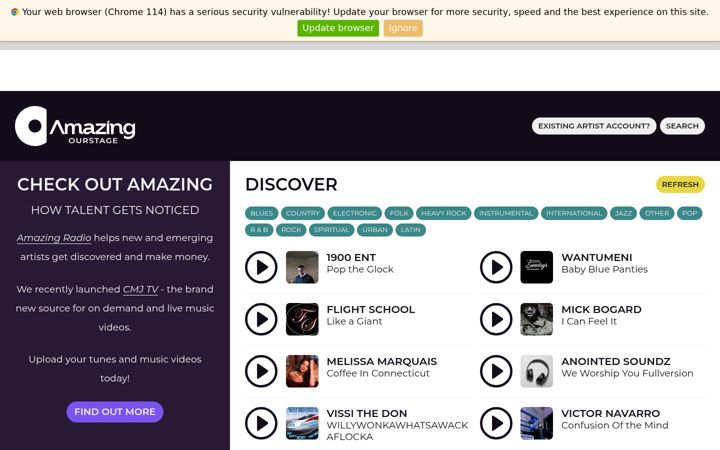Filter by Urban genre
The width and height of the screenshot is (720, 450).
[375, 230]
